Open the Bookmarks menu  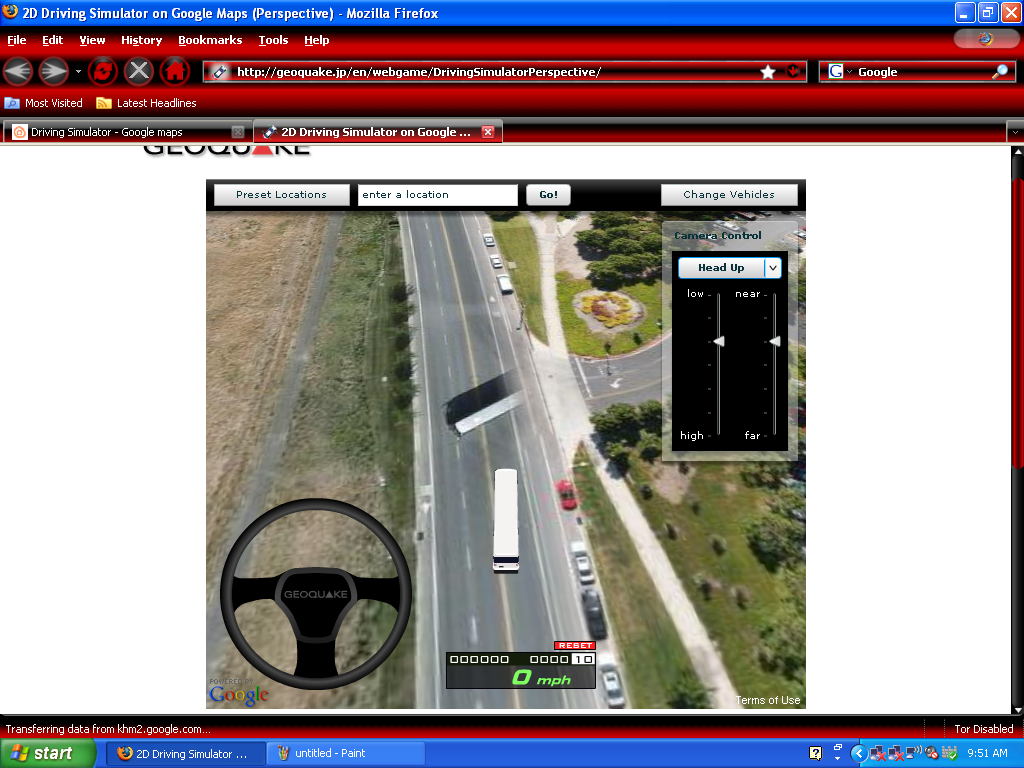click(x=210, y=40)
